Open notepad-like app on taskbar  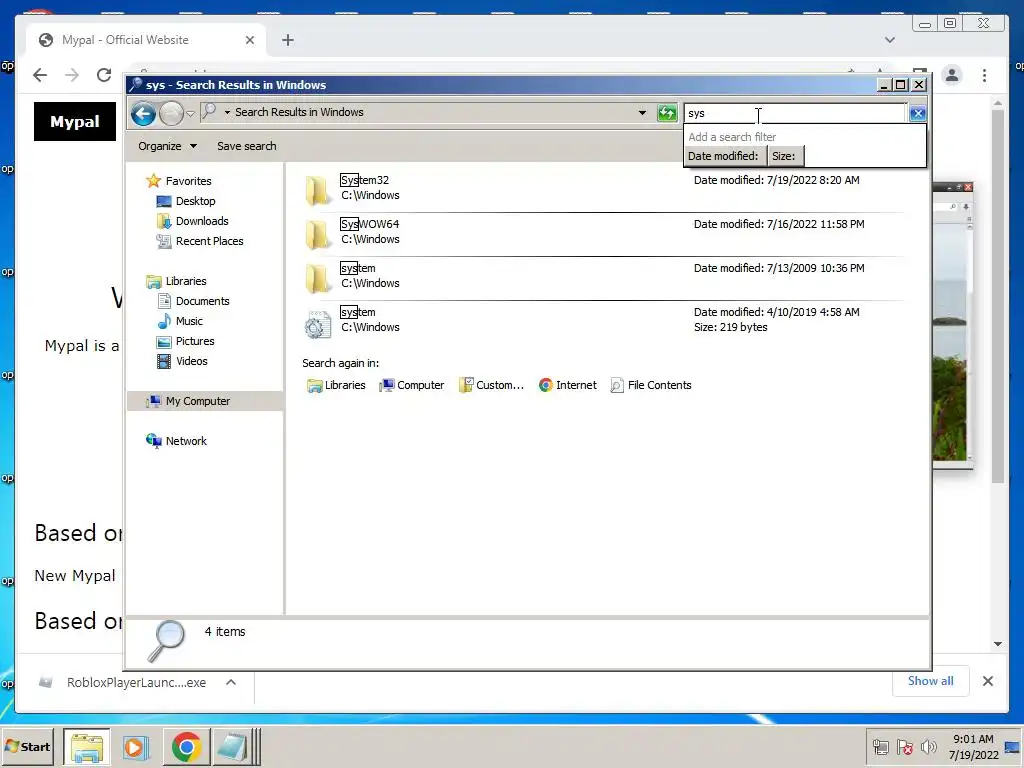[x=232, y=747]
